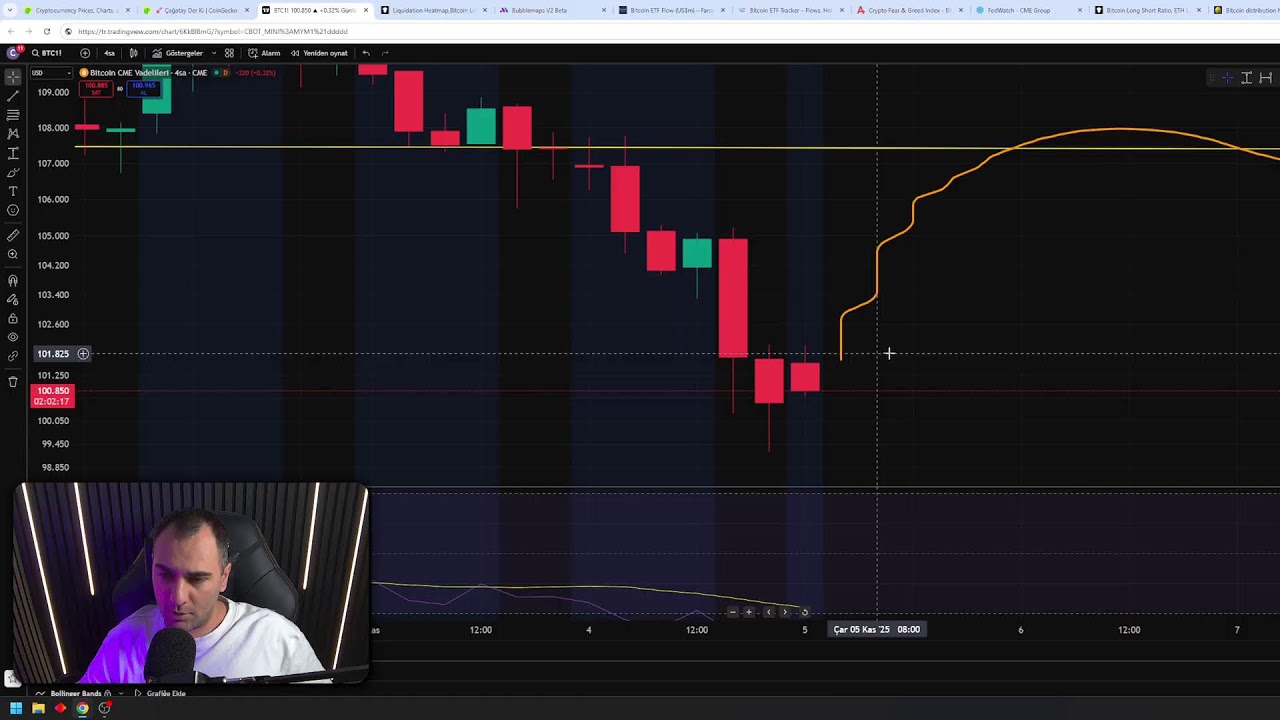Open the BTC1! symbol search
This screenshot has width=1280, height=720.
(x=46, y=53)
